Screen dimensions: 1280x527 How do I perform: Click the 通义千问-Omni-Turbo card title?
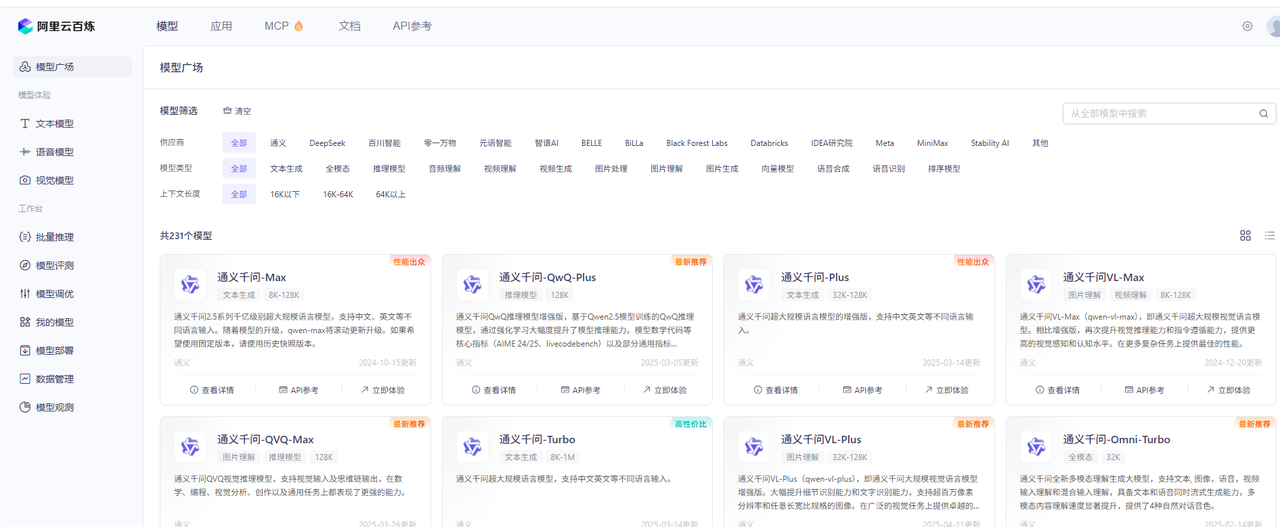coord(1116,439)
